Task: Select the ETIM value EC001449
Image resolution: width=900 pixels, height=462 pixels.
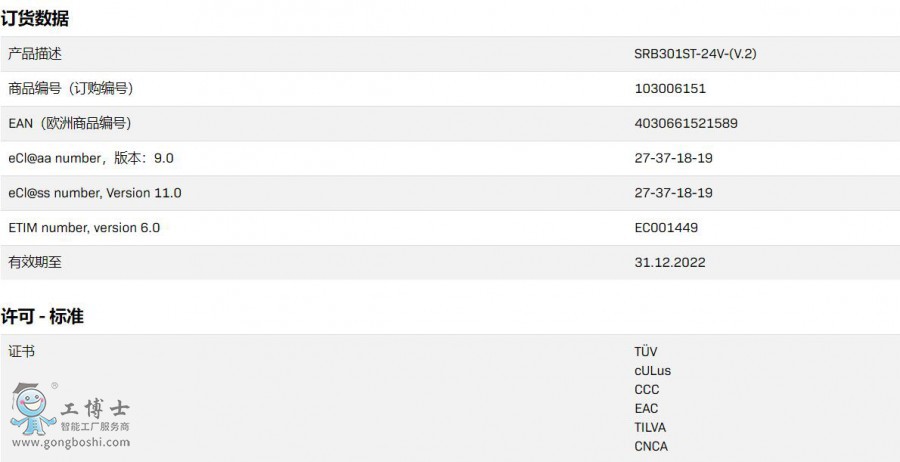Action: [x=666, y=227]
